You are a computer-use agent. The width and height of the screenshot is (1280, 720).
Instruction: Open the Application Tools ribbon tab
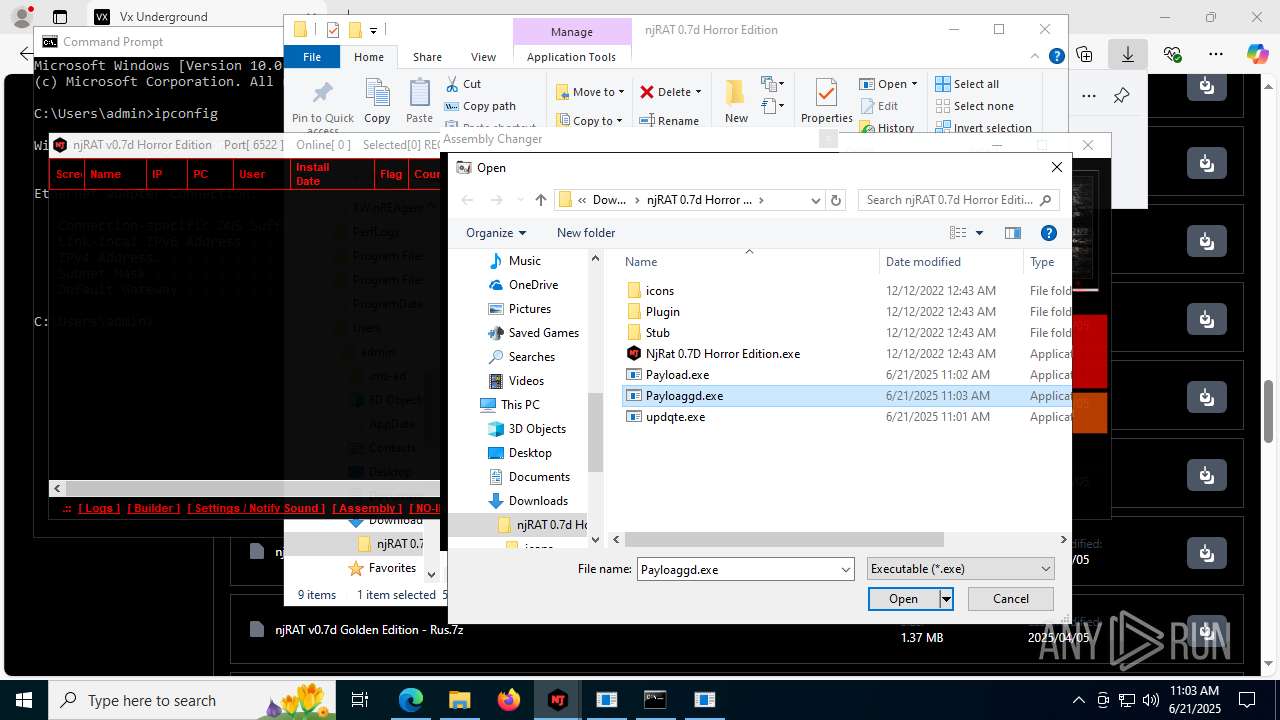point(571,57)
